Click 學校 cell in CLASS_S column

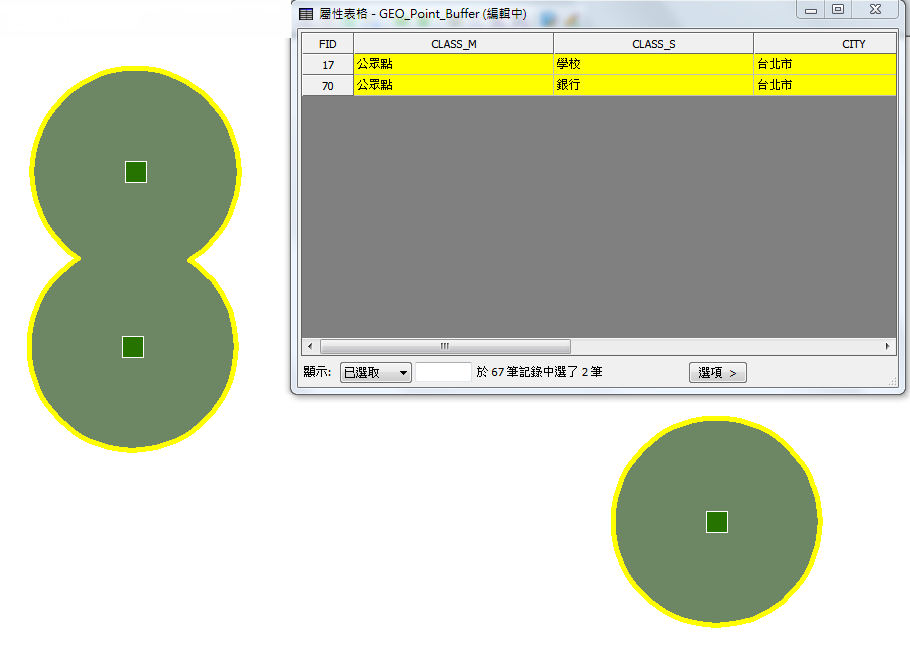click(x=653, y=64)
